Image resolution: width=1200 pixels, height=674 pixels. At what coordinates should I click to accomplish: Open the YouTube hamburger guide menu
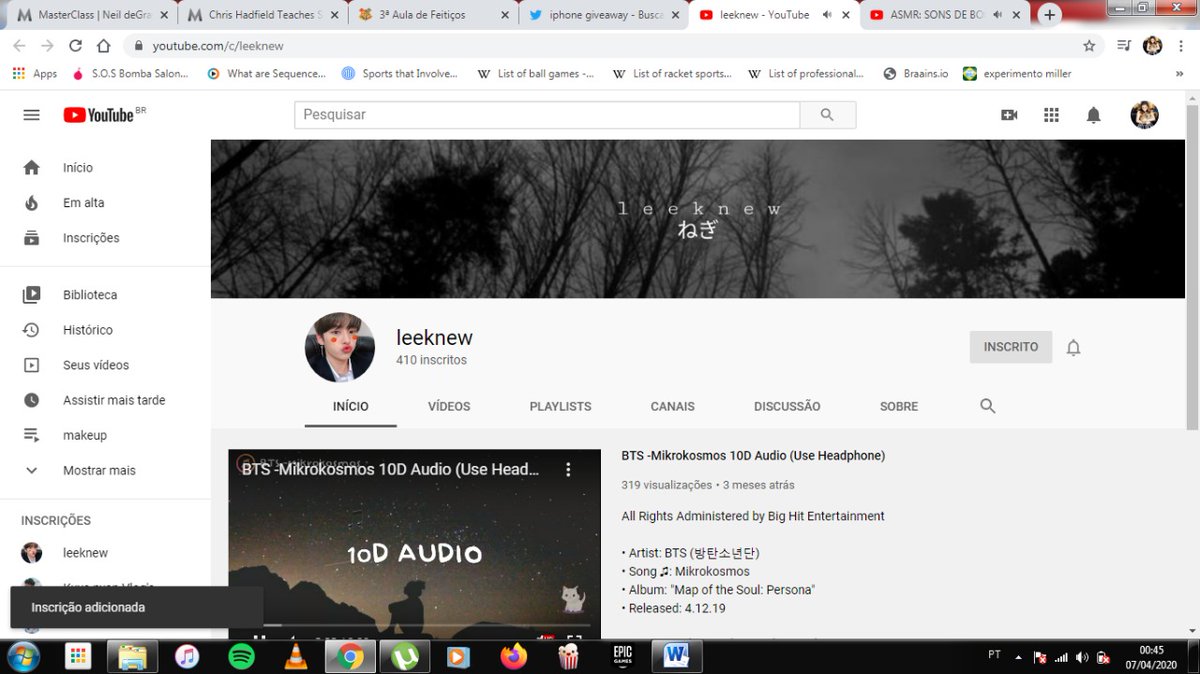point(31,115)
